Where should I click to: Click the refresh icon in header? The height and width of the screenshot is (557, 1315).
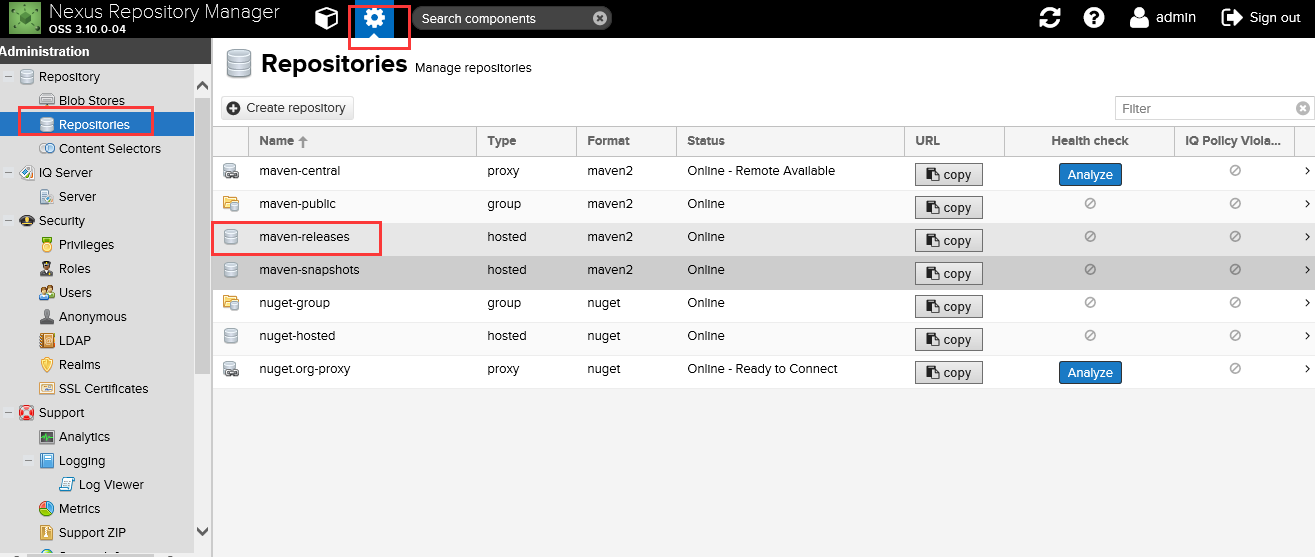point(1049,18)
